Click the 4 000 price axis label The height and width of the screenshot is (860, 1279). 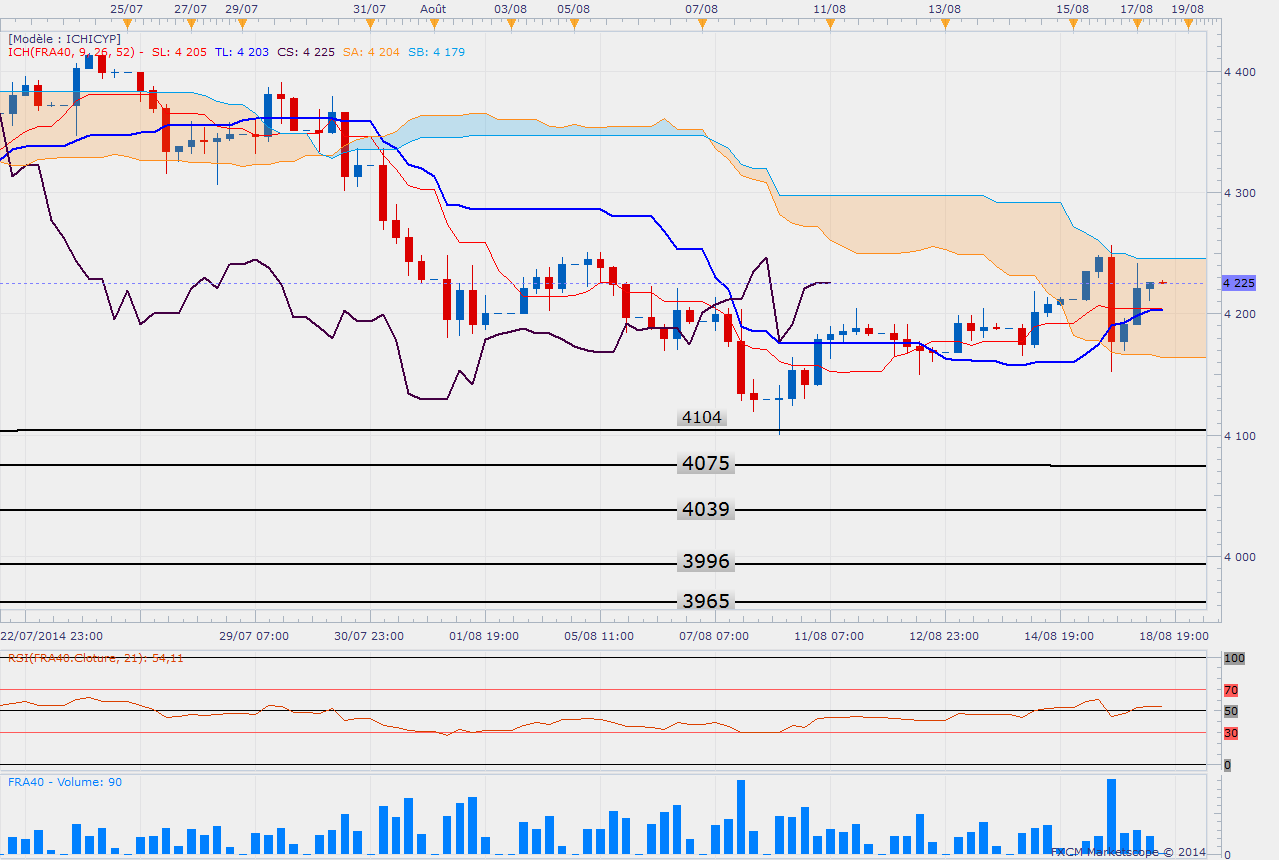click(1238, 557)
